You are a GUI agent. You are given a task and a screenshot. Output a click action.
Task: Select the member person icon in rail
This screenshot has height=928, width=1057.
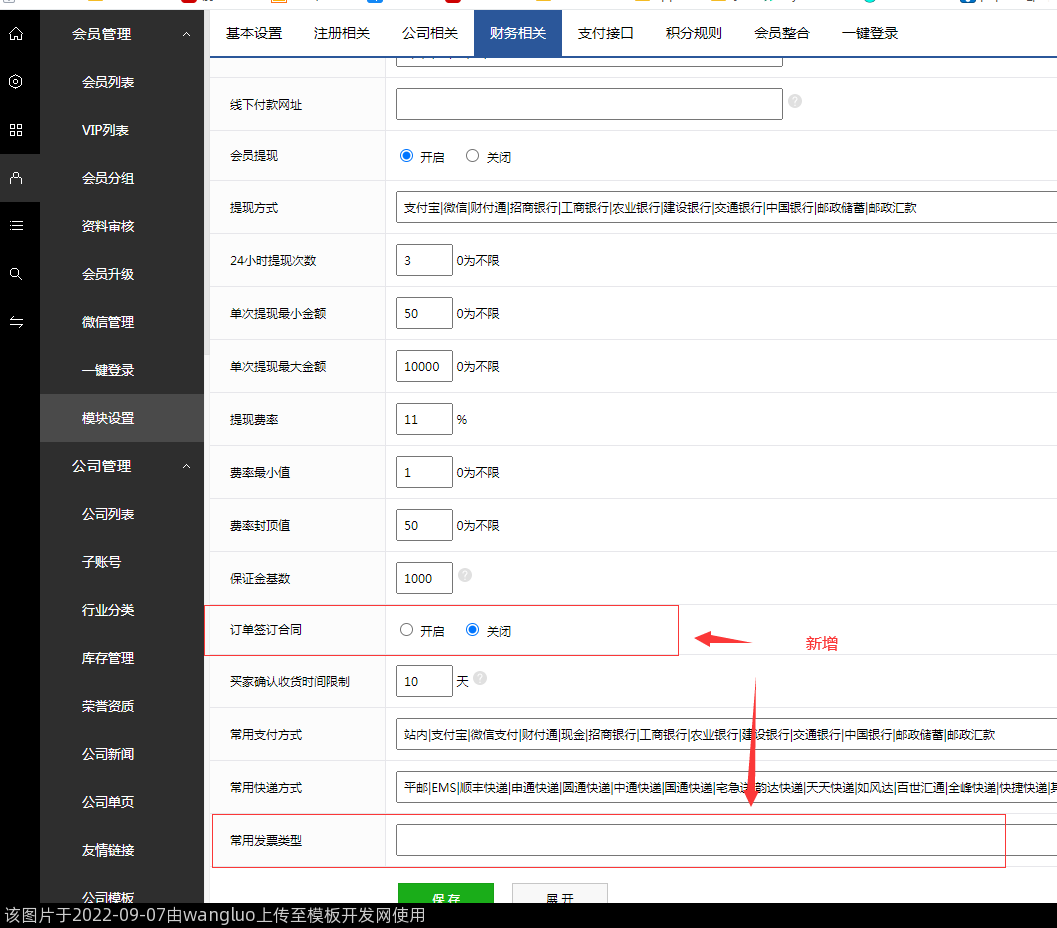pos(16,178)
